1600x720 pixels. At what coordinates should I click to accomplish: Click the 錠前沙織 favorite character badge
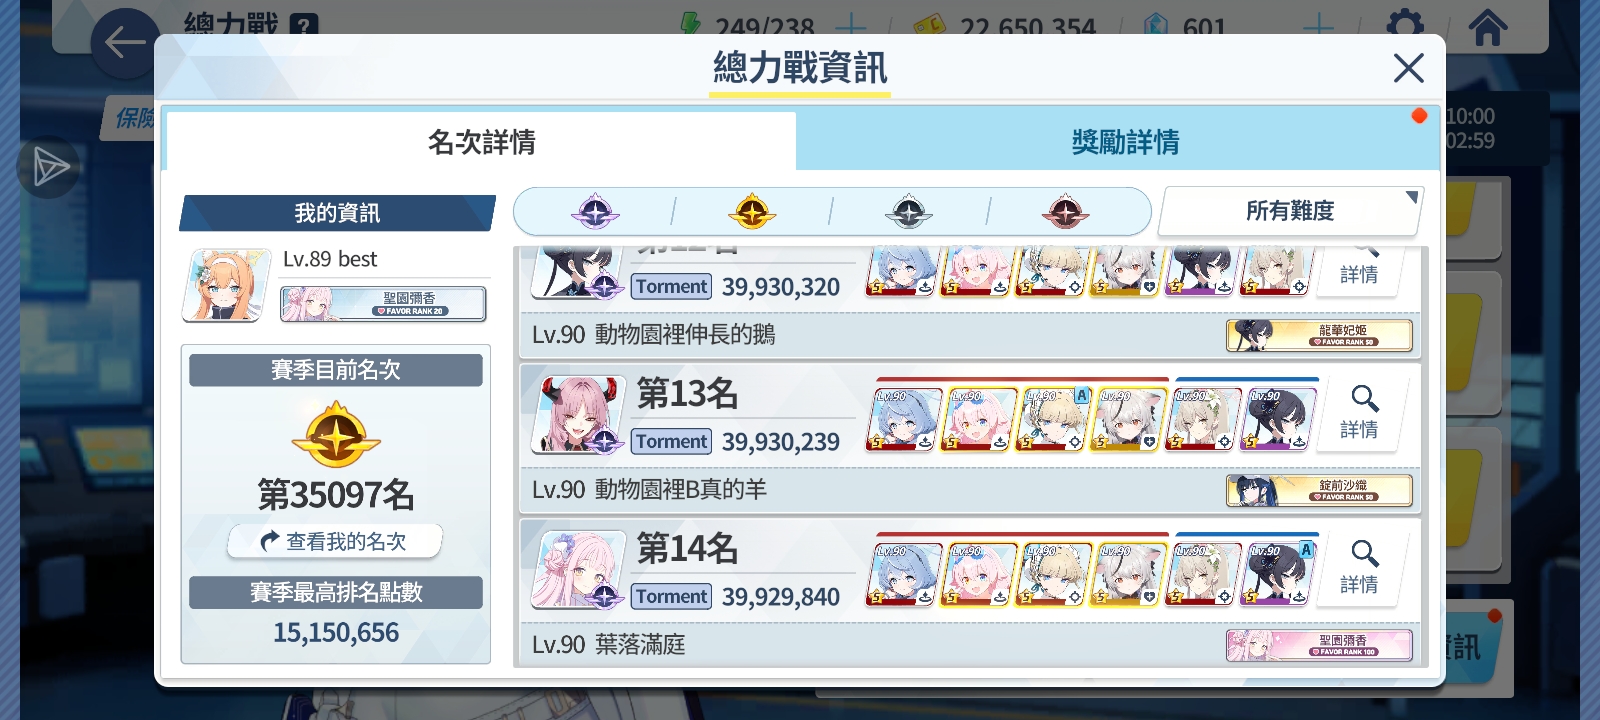click(x=1320, y=490)
